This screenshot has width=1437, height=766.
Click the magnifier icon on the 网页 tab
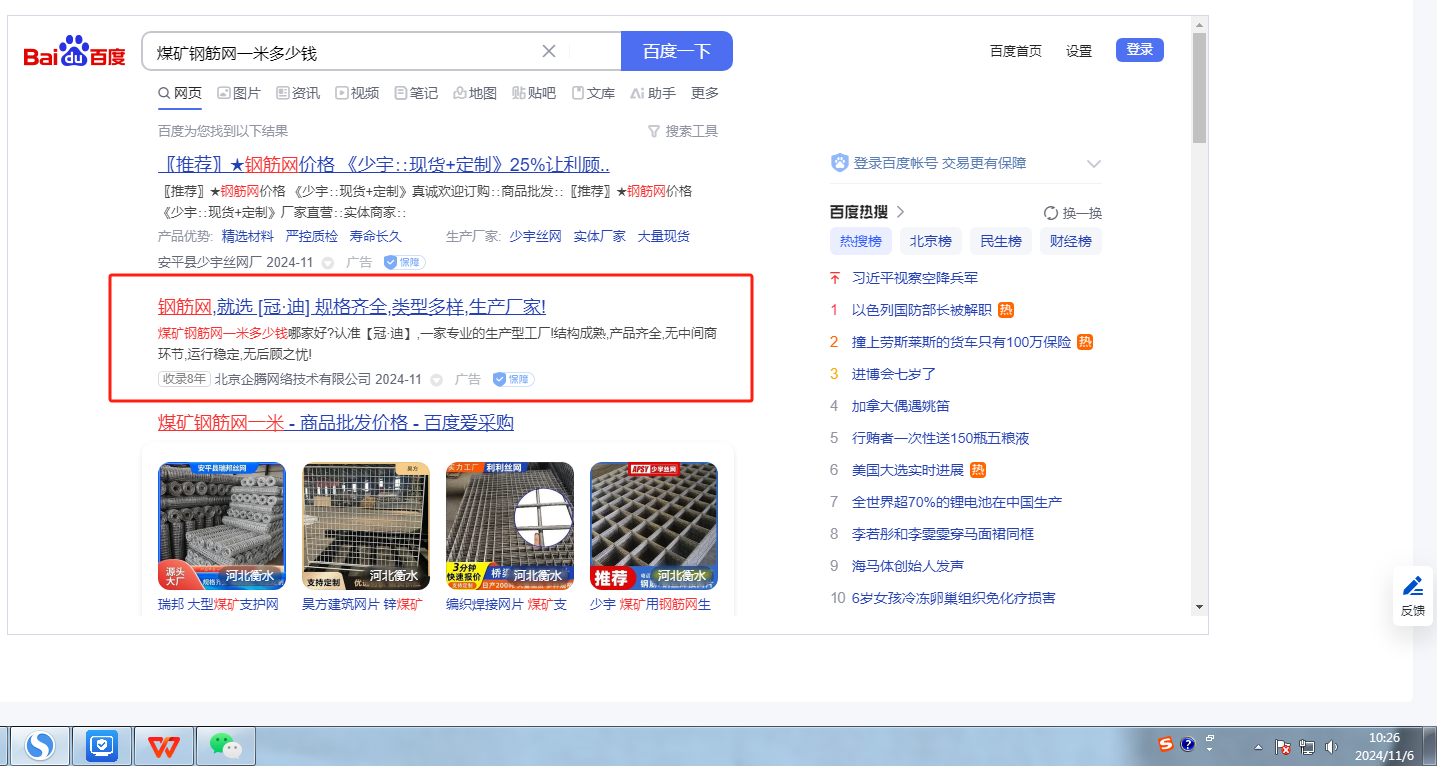point(164,93)
